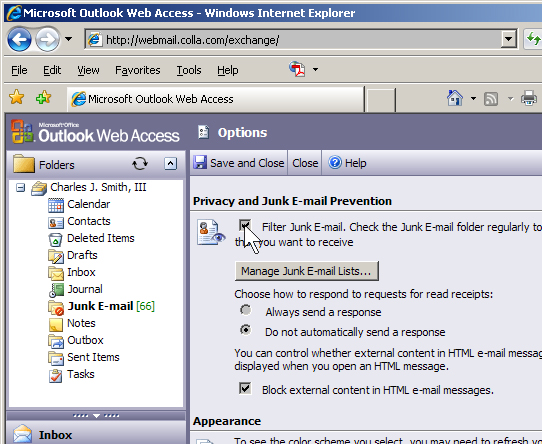The width and height of the screenshot is (542, 444).
Task: Expand the address bar dropdown list
Action: (x=508, y=39)
